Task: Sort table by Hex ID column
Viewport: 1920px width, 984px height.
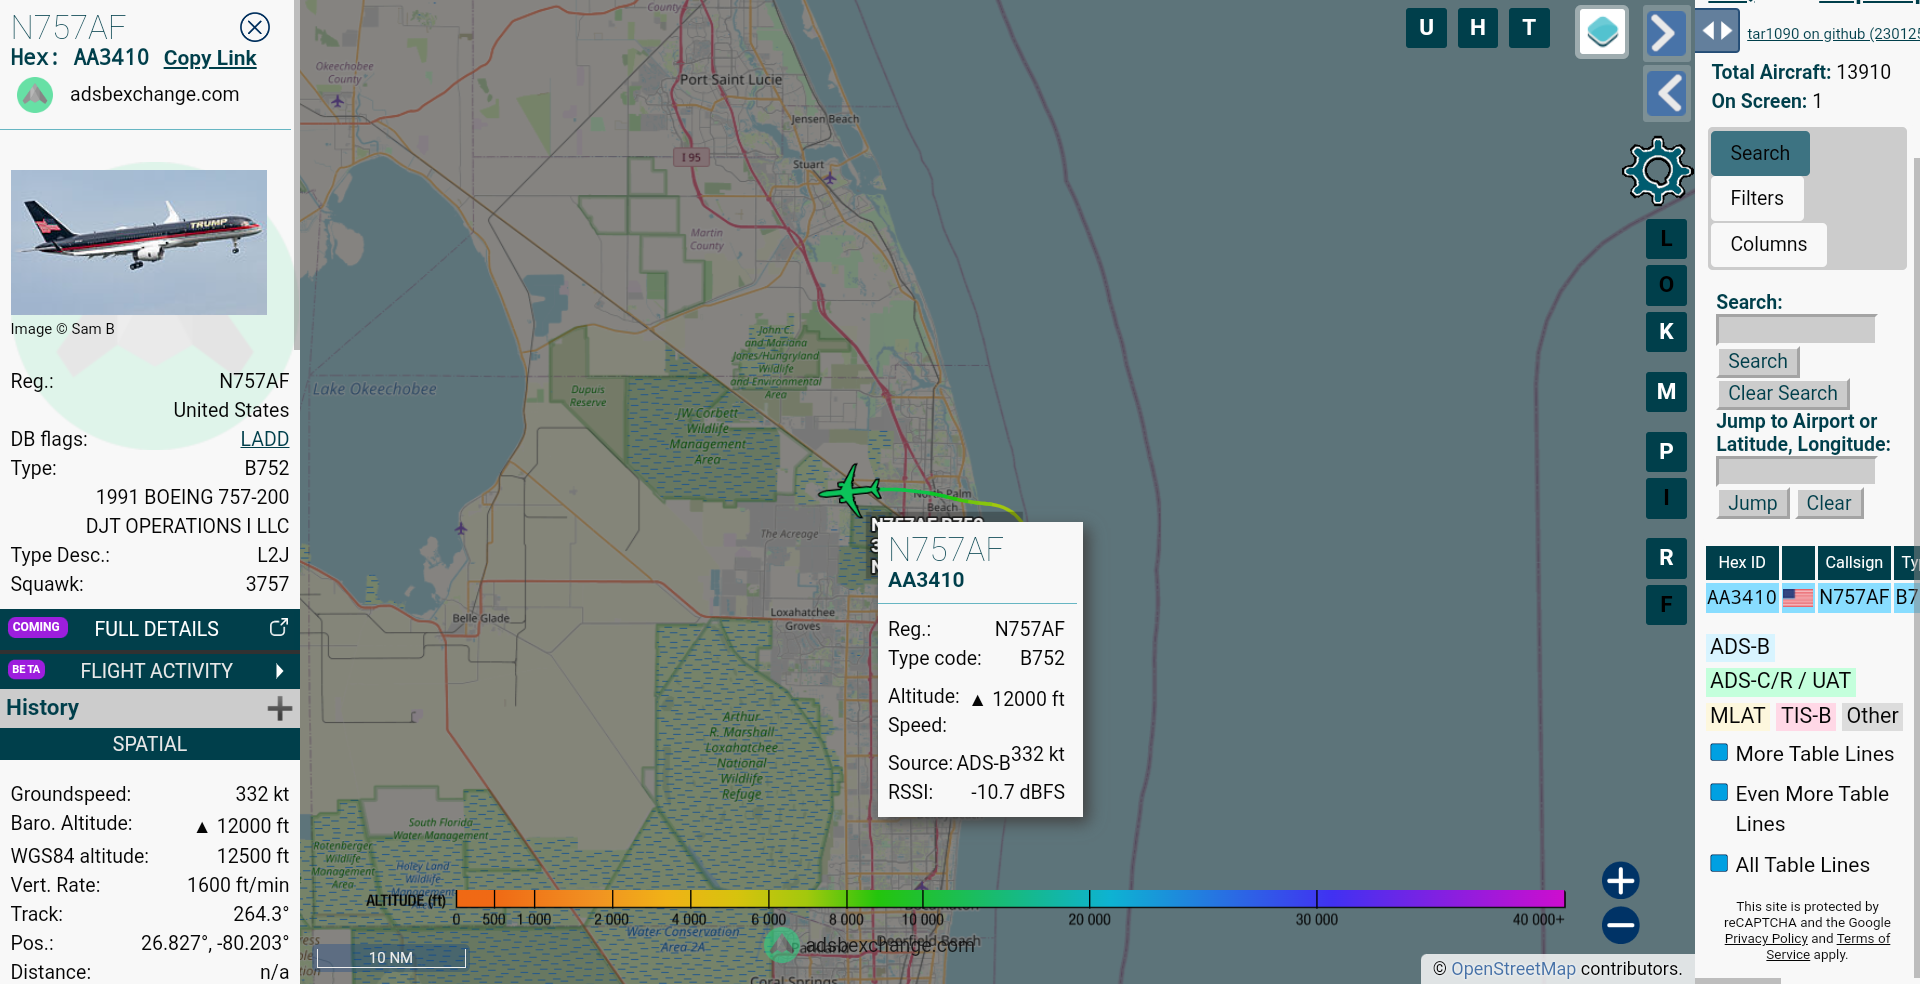Action: pos(1742,562)
